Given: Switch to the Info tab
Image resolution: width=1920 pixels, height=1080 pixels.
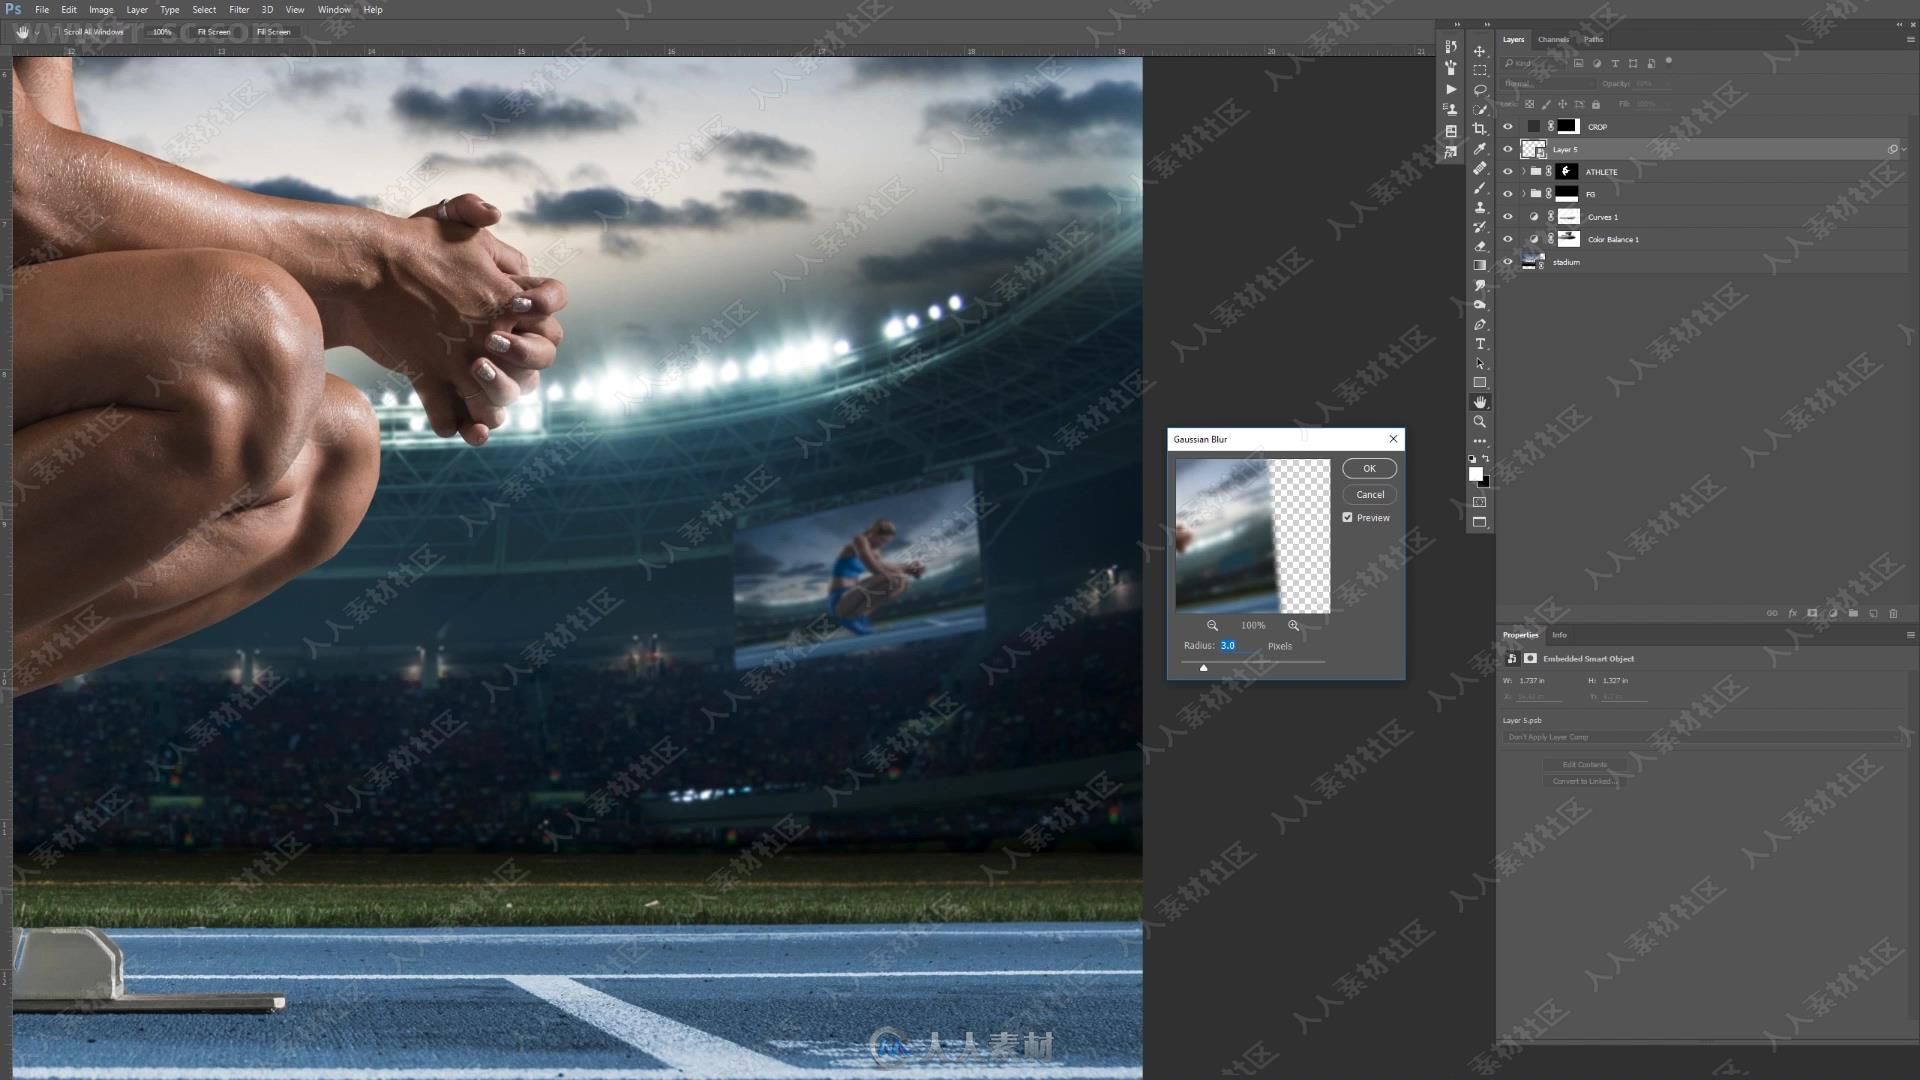Looking at the screenshot, I should tap(1559, 635).
